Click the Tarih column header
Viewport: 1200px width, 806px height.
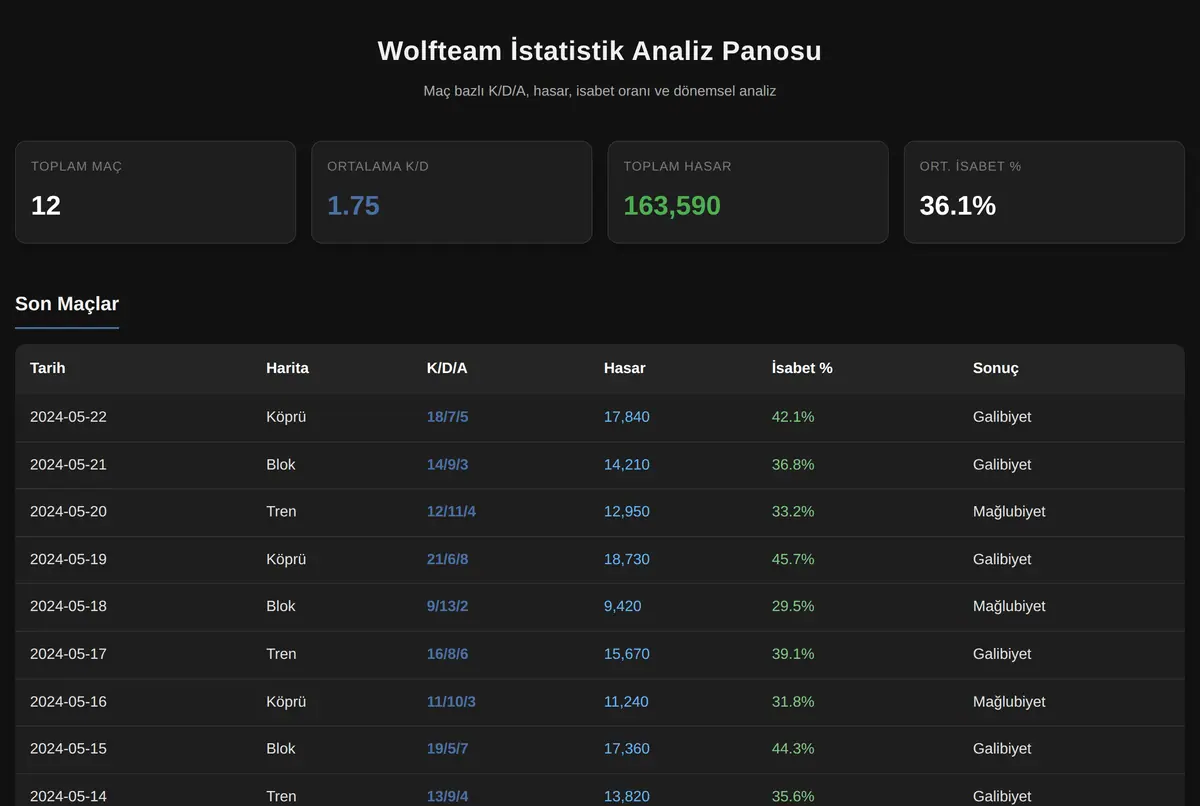coord(48,368)
